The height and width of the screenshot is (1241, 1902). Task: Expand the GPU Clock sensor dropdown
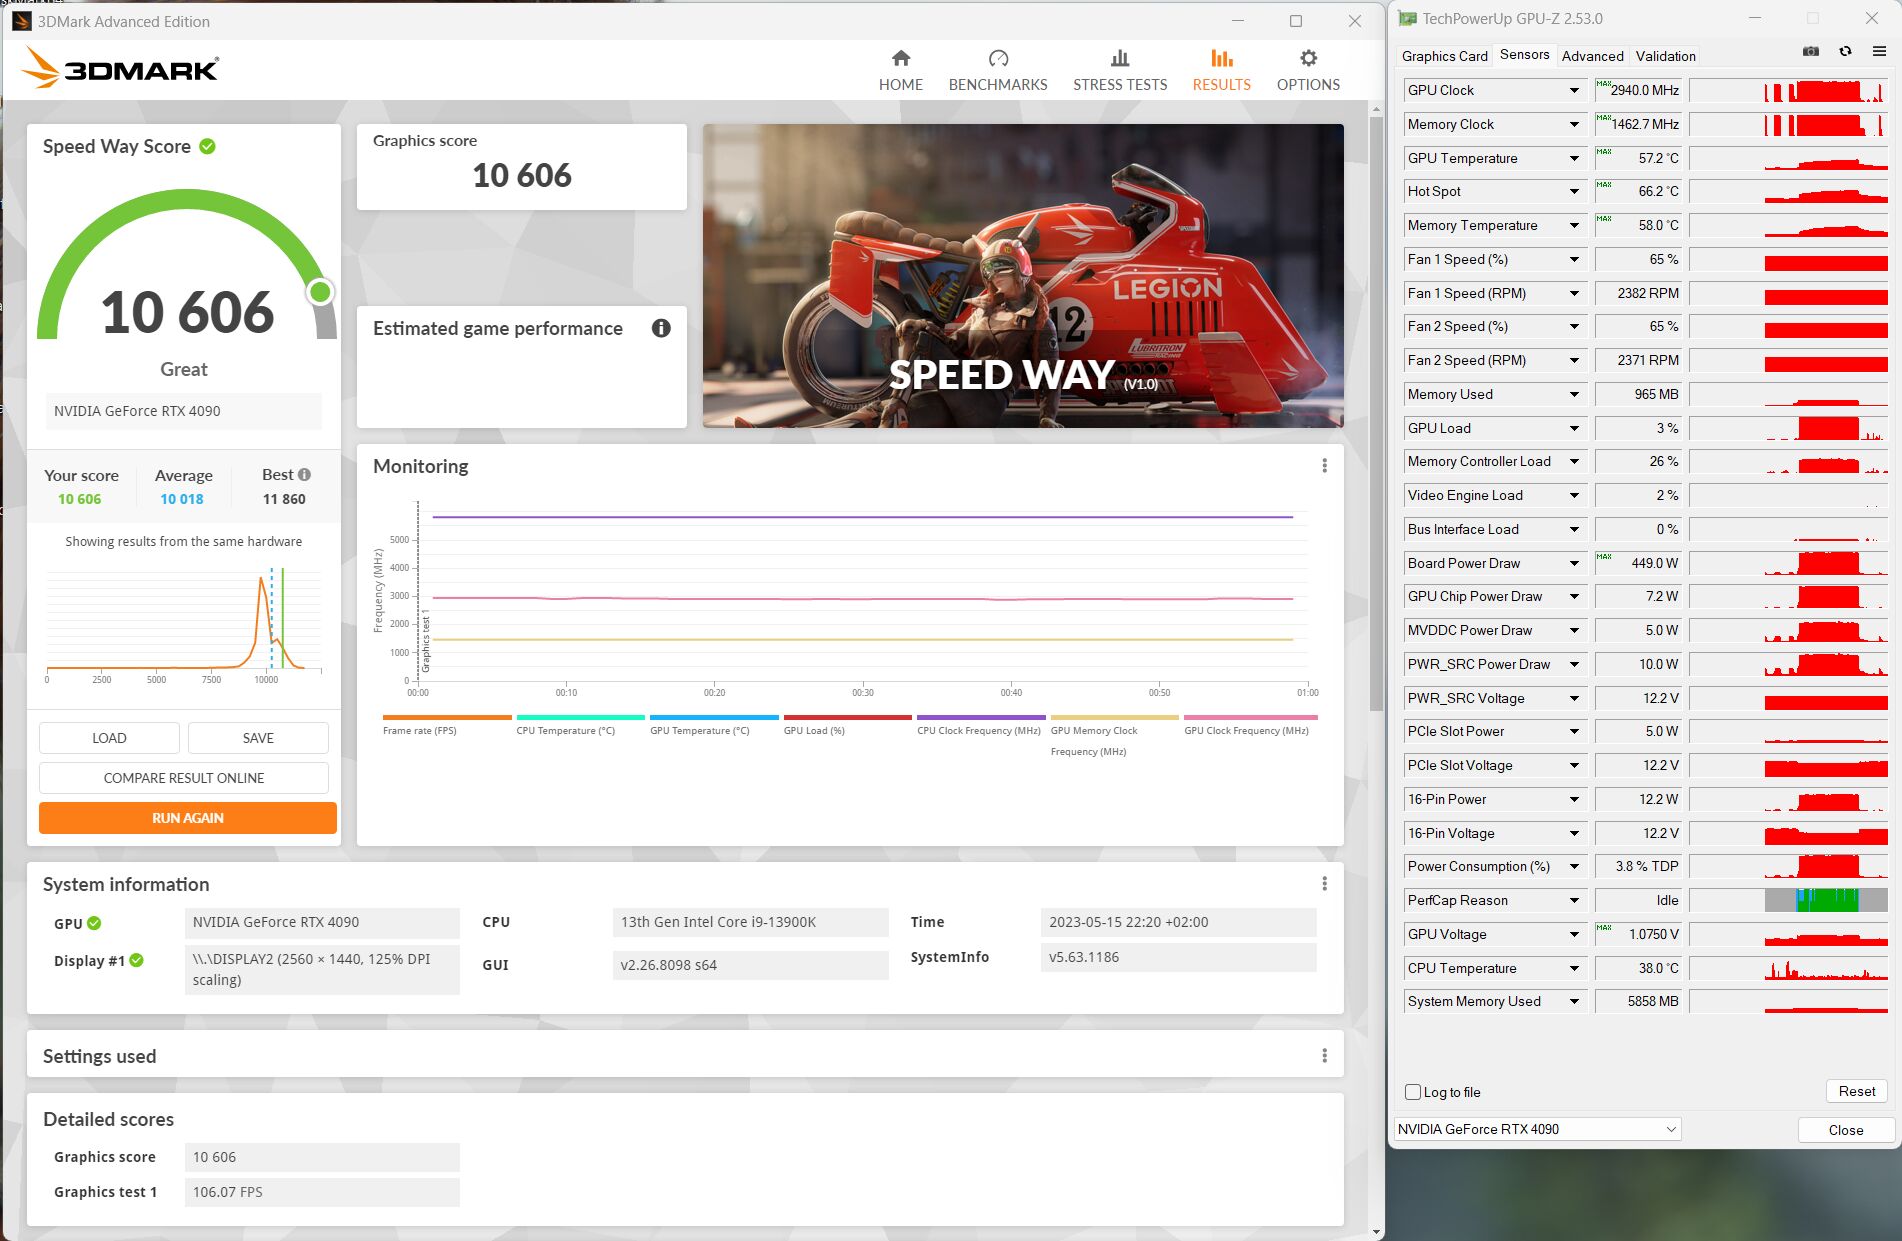pyautogui.click(x=1574, y=91)
